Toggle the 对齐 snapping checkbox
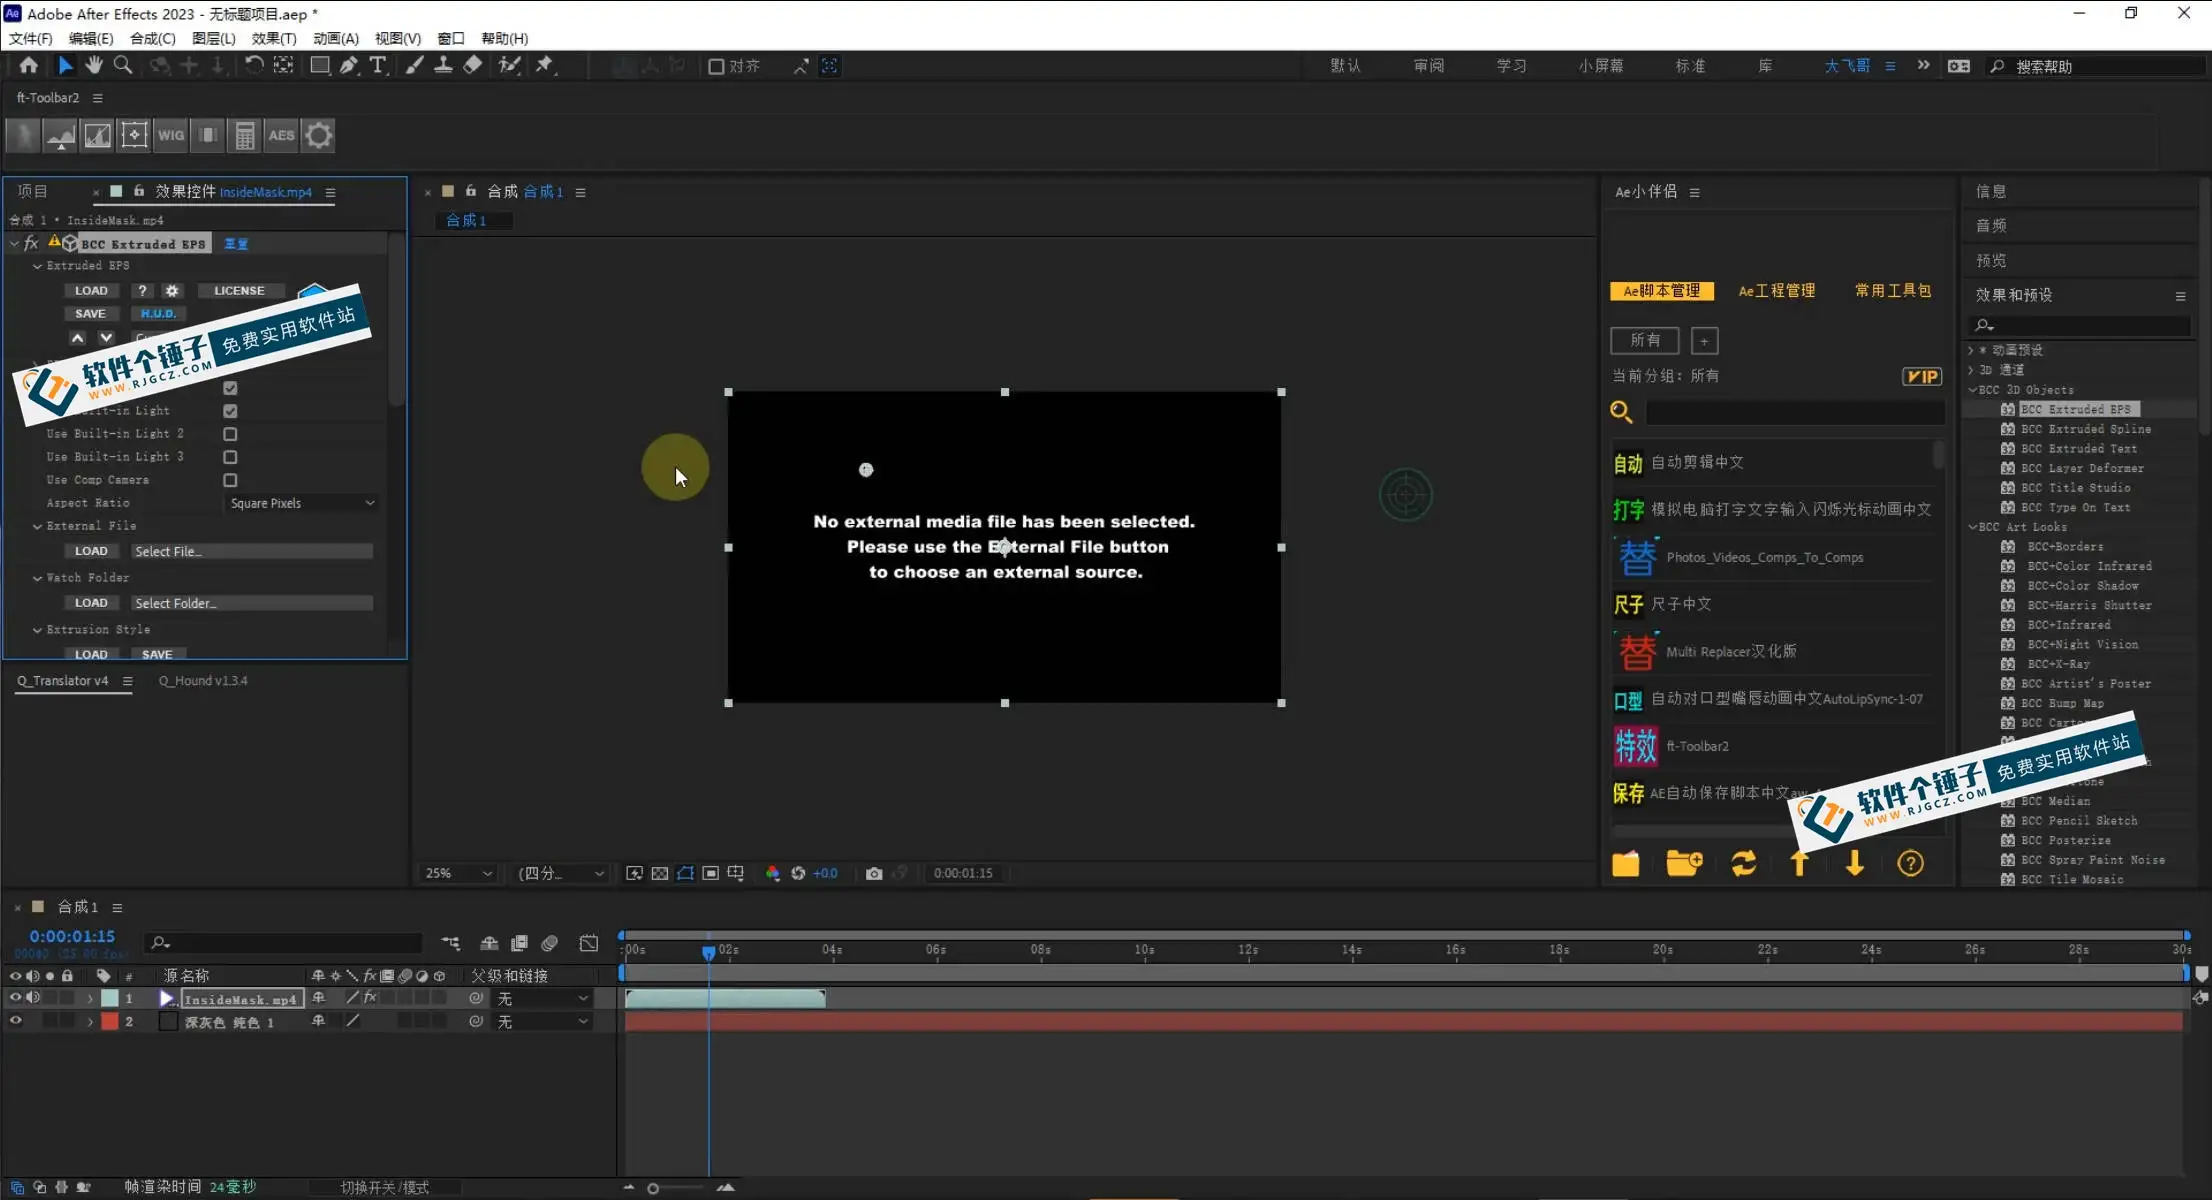 point(716,66)
